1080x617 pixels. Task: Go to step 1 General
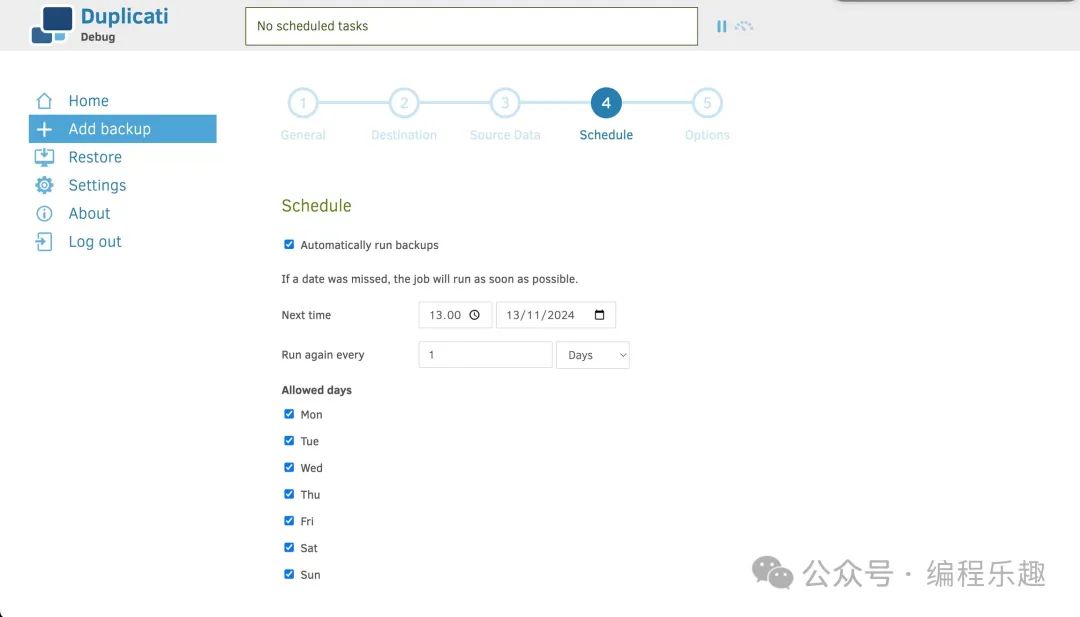(303, 103)
